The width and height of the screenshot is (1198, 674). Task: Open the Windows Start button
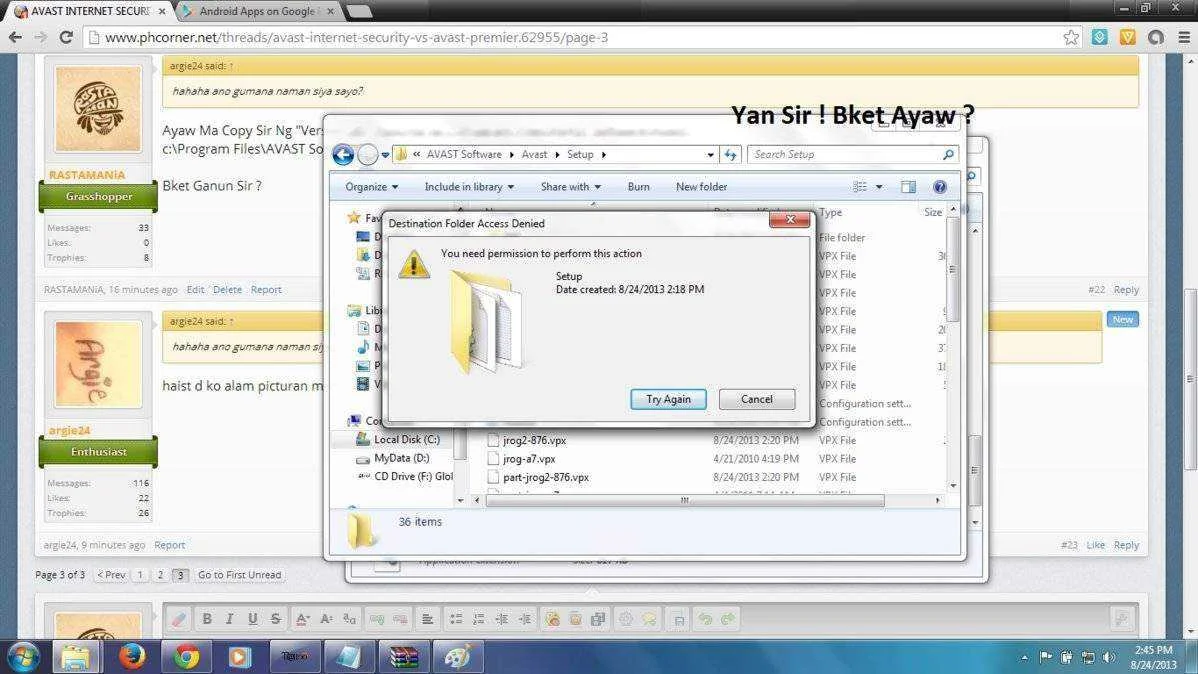tap(23, 656)
